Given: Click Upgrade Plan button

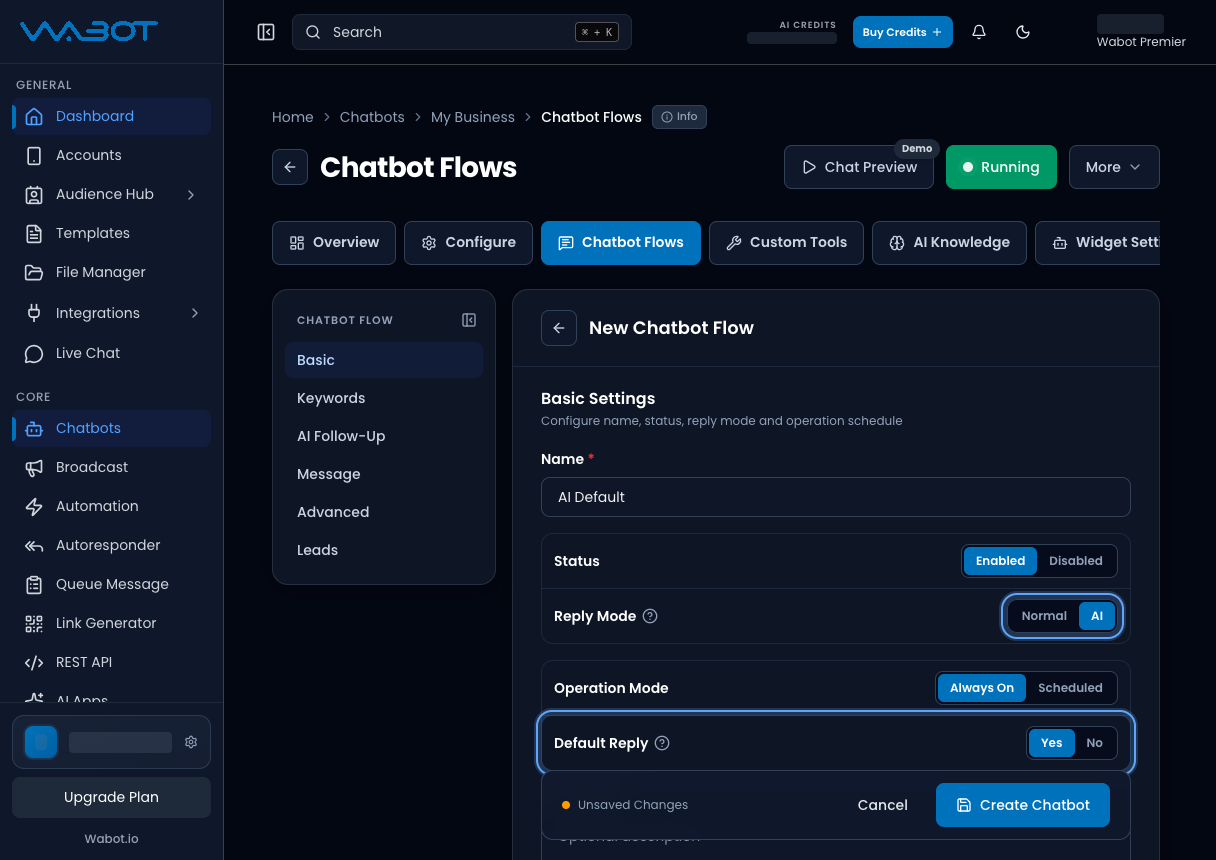Looking at the screenshot, I should click(x=111, y=797).
